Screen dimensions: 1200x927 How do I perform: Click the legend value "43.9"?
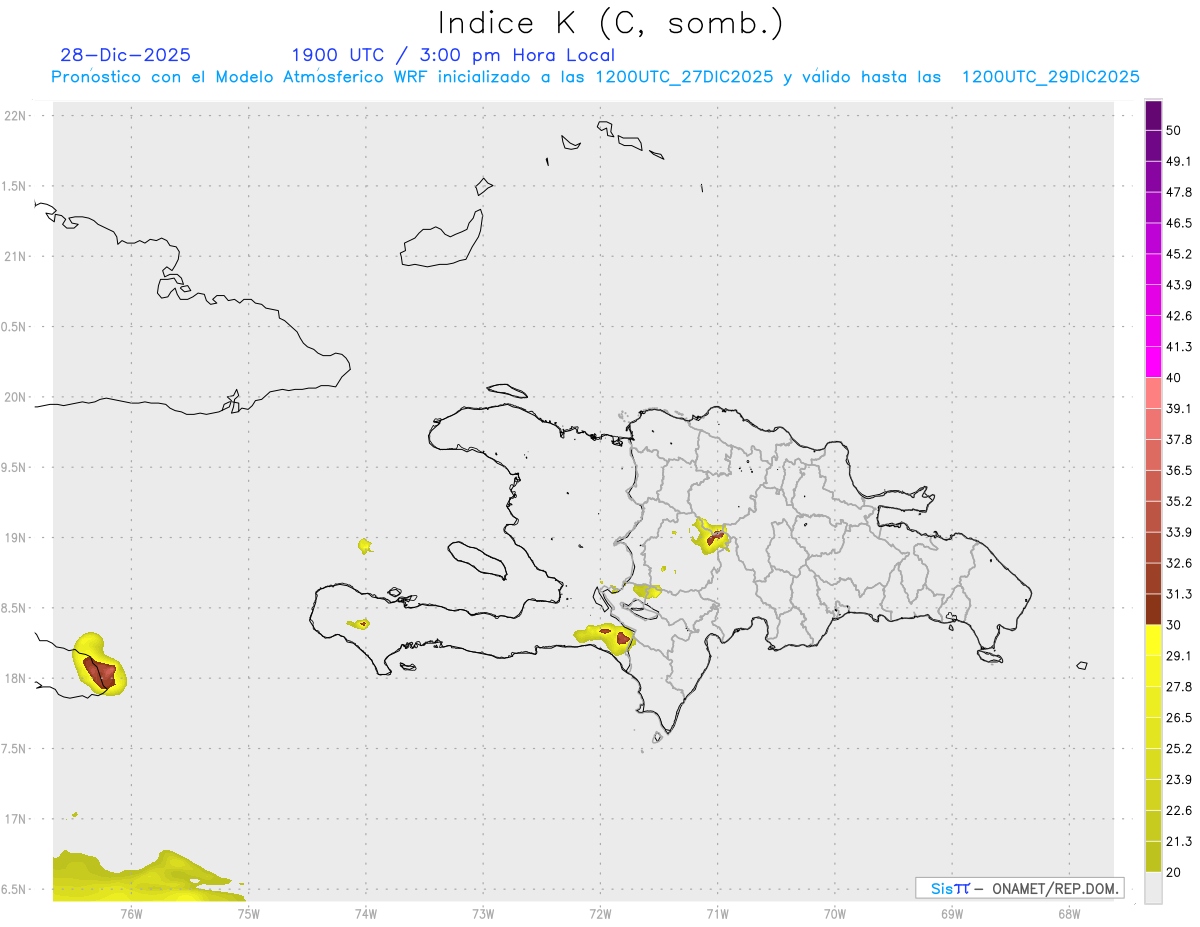coord(1179,285)
